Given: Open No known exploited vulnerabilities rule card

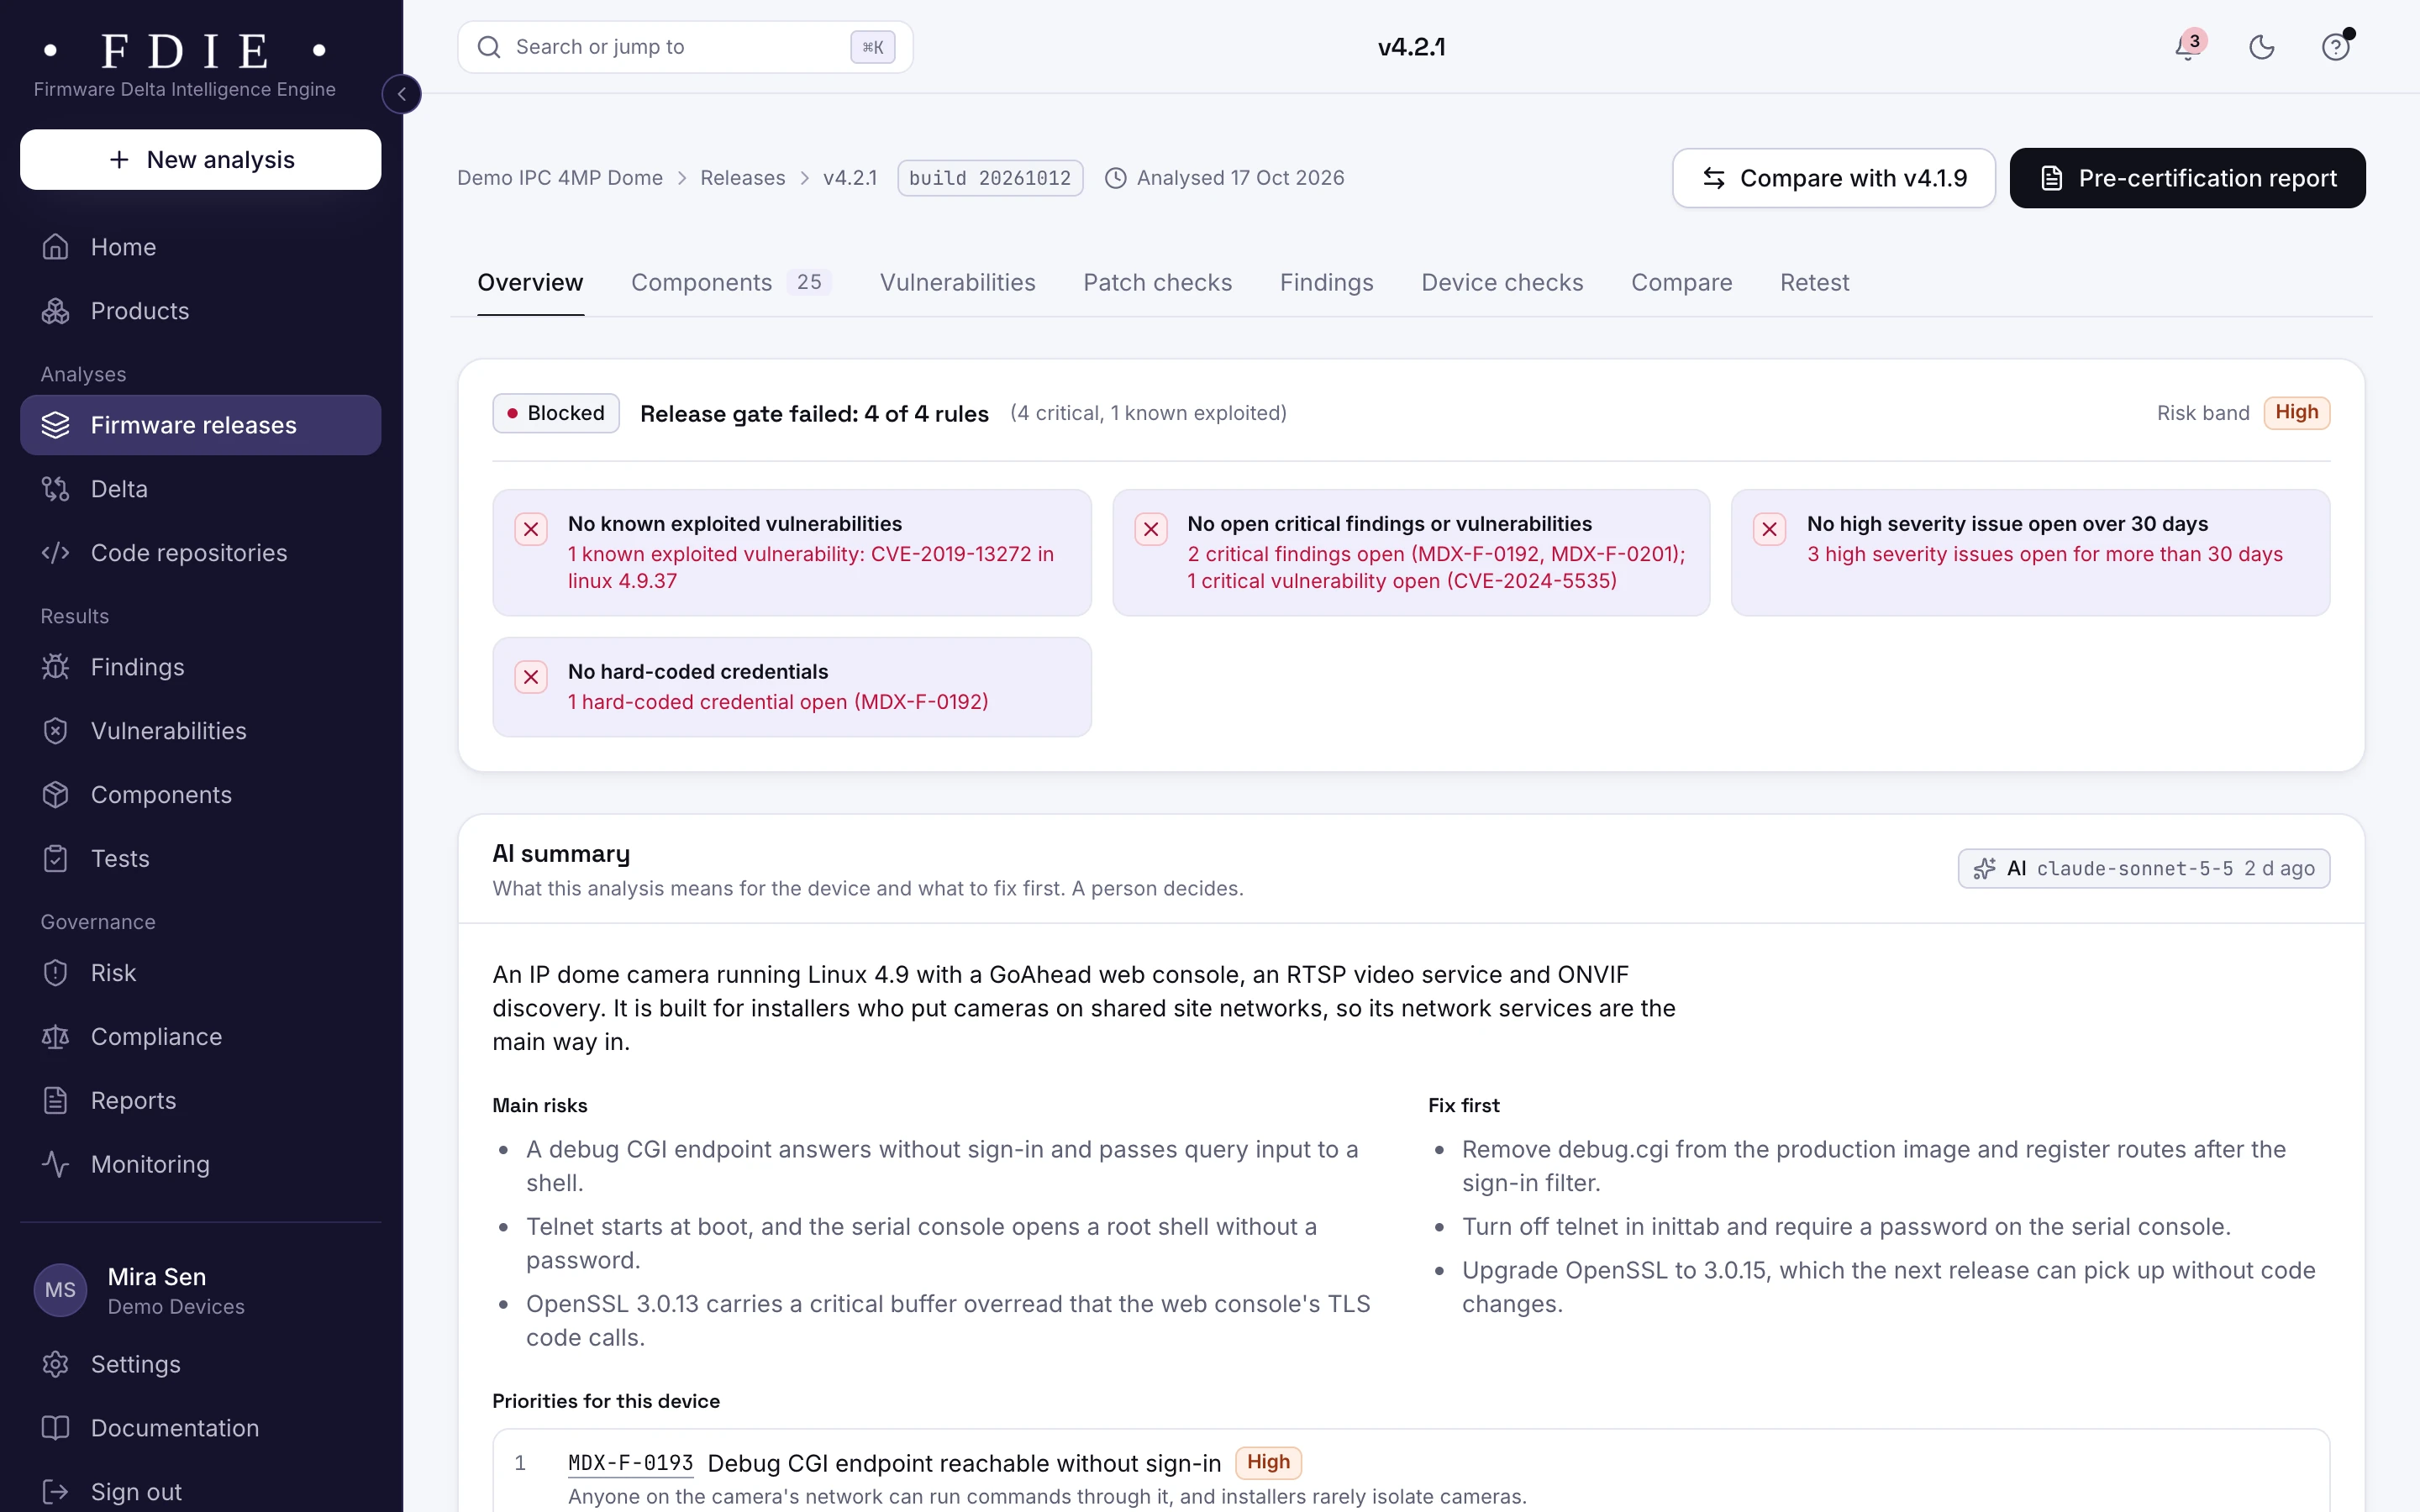Looking at the screenshot, I should (x=792, y=552).
